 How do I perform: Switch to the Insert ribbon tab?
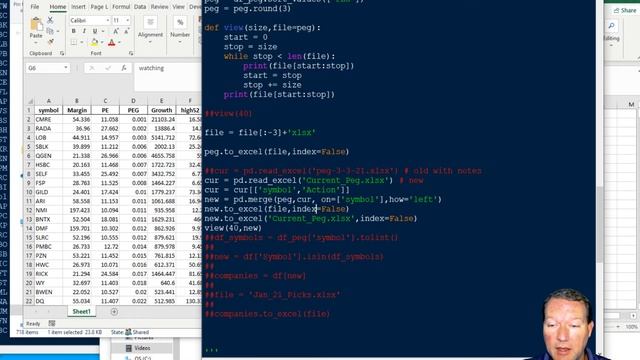click(x=78, y=7)
